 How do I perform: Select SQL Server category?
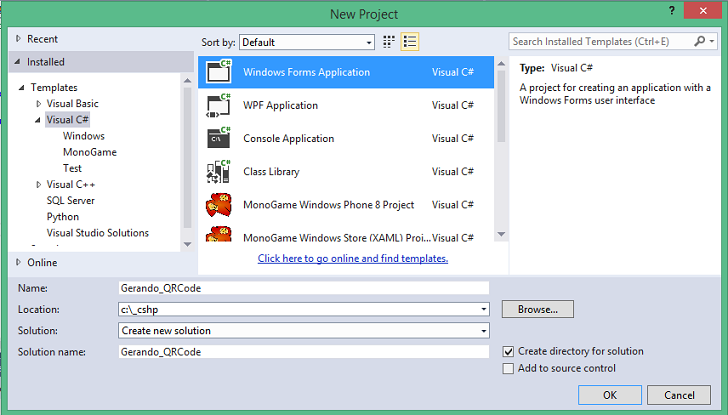click(71, 201)
